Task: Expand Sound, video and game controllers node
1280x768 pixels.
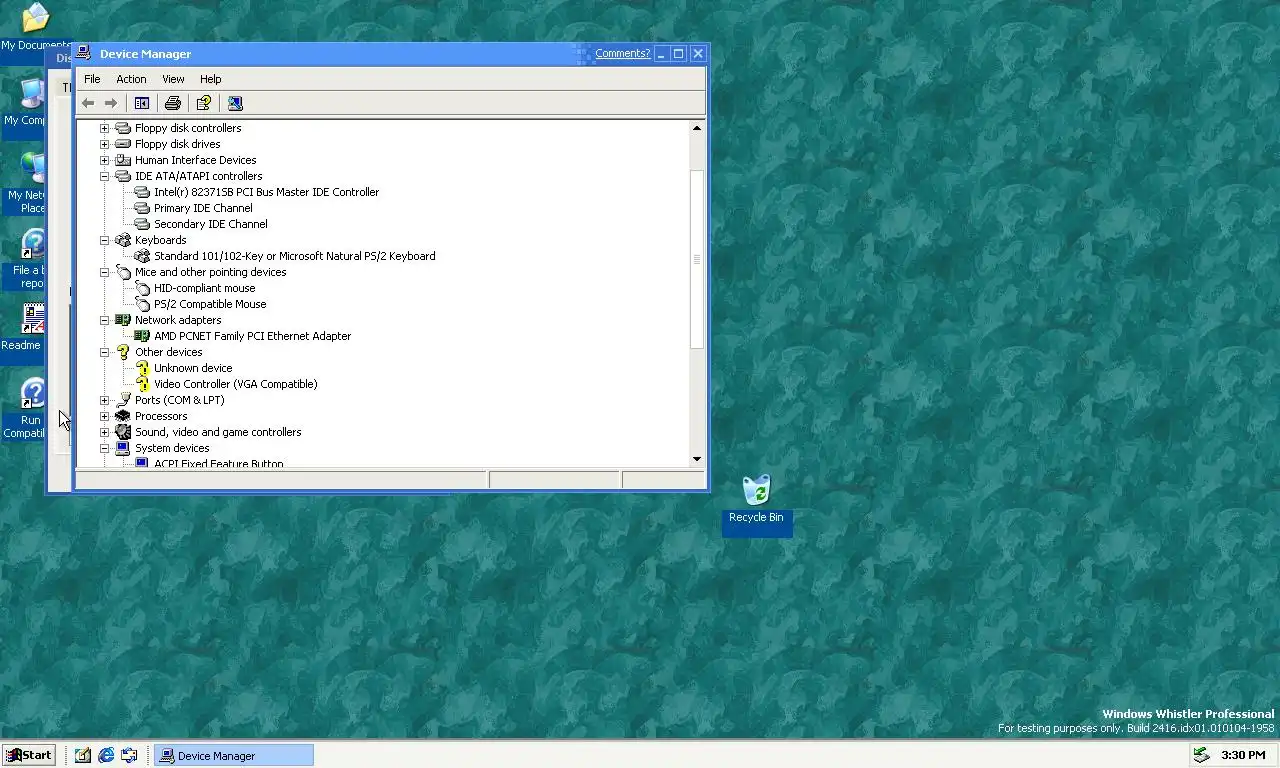Action: (x=104, y=432)
